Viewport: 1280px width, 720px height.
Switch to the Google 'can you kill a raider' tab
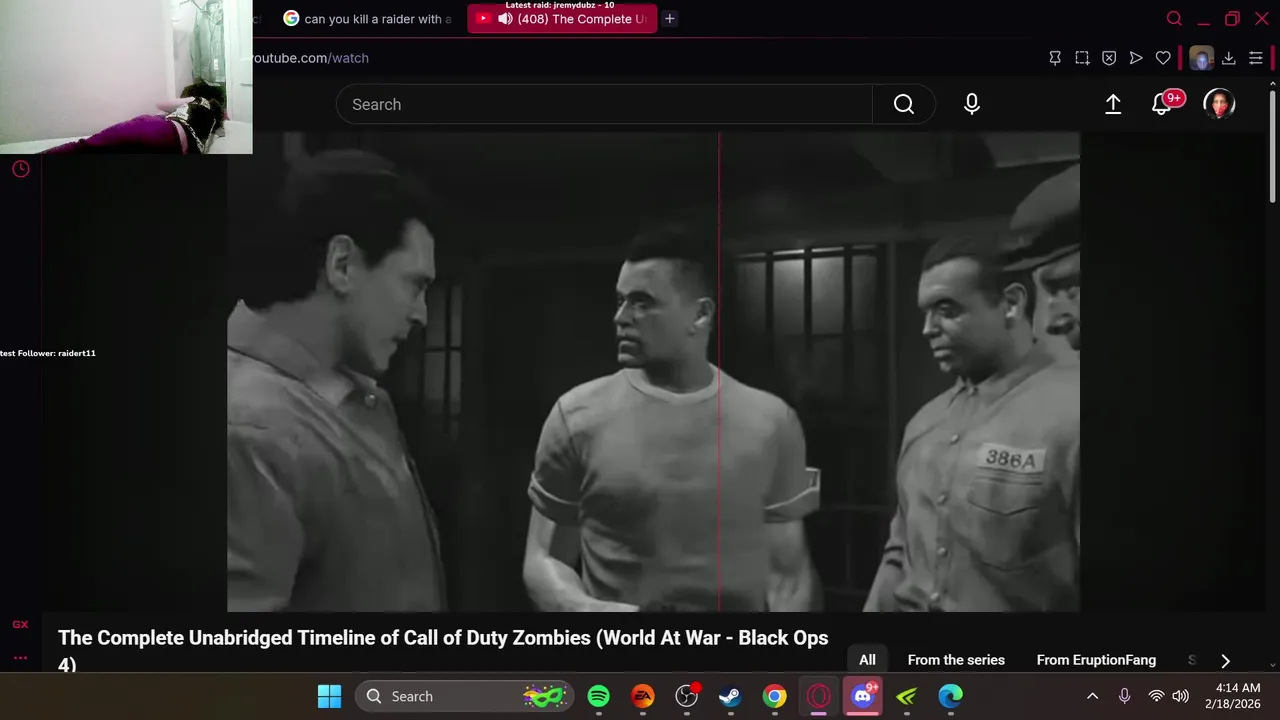366,19
